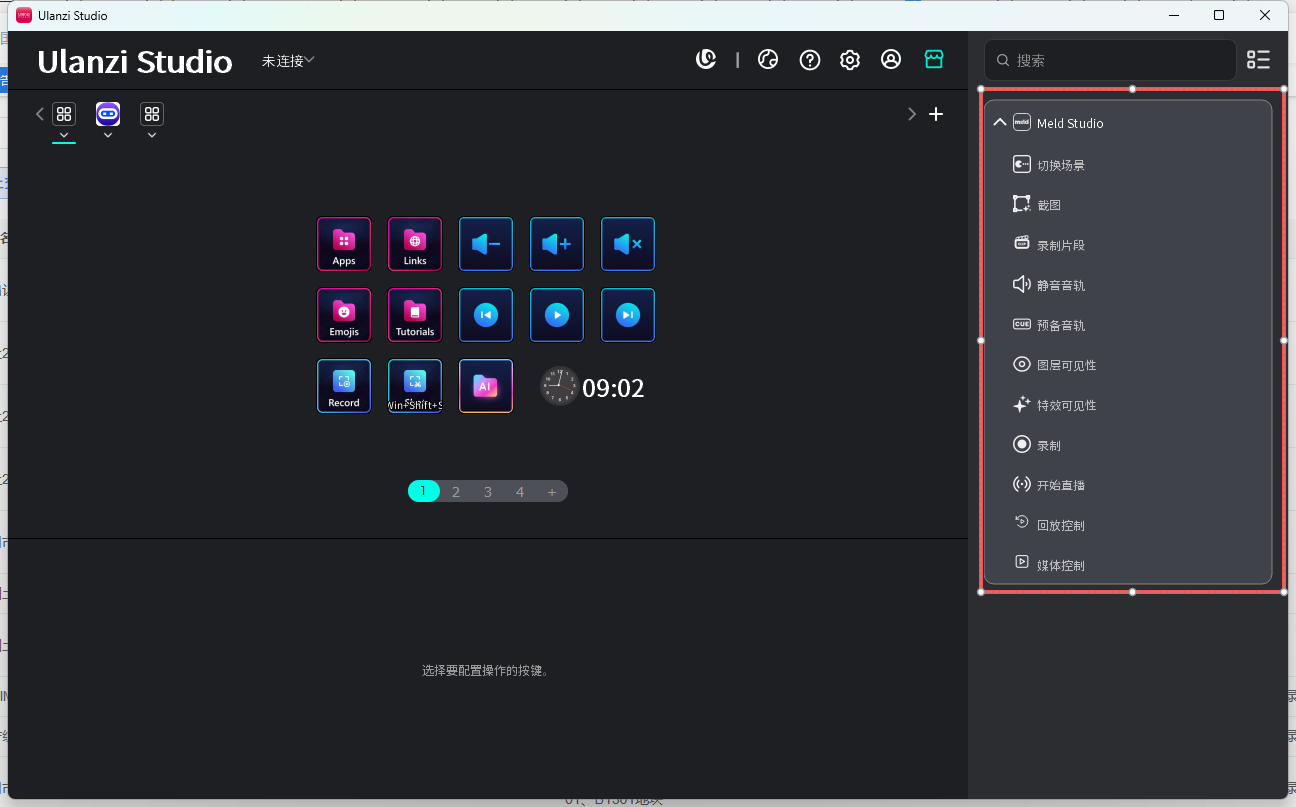Select the previous track key
The image size is (1296, 807).
point(485,315)
